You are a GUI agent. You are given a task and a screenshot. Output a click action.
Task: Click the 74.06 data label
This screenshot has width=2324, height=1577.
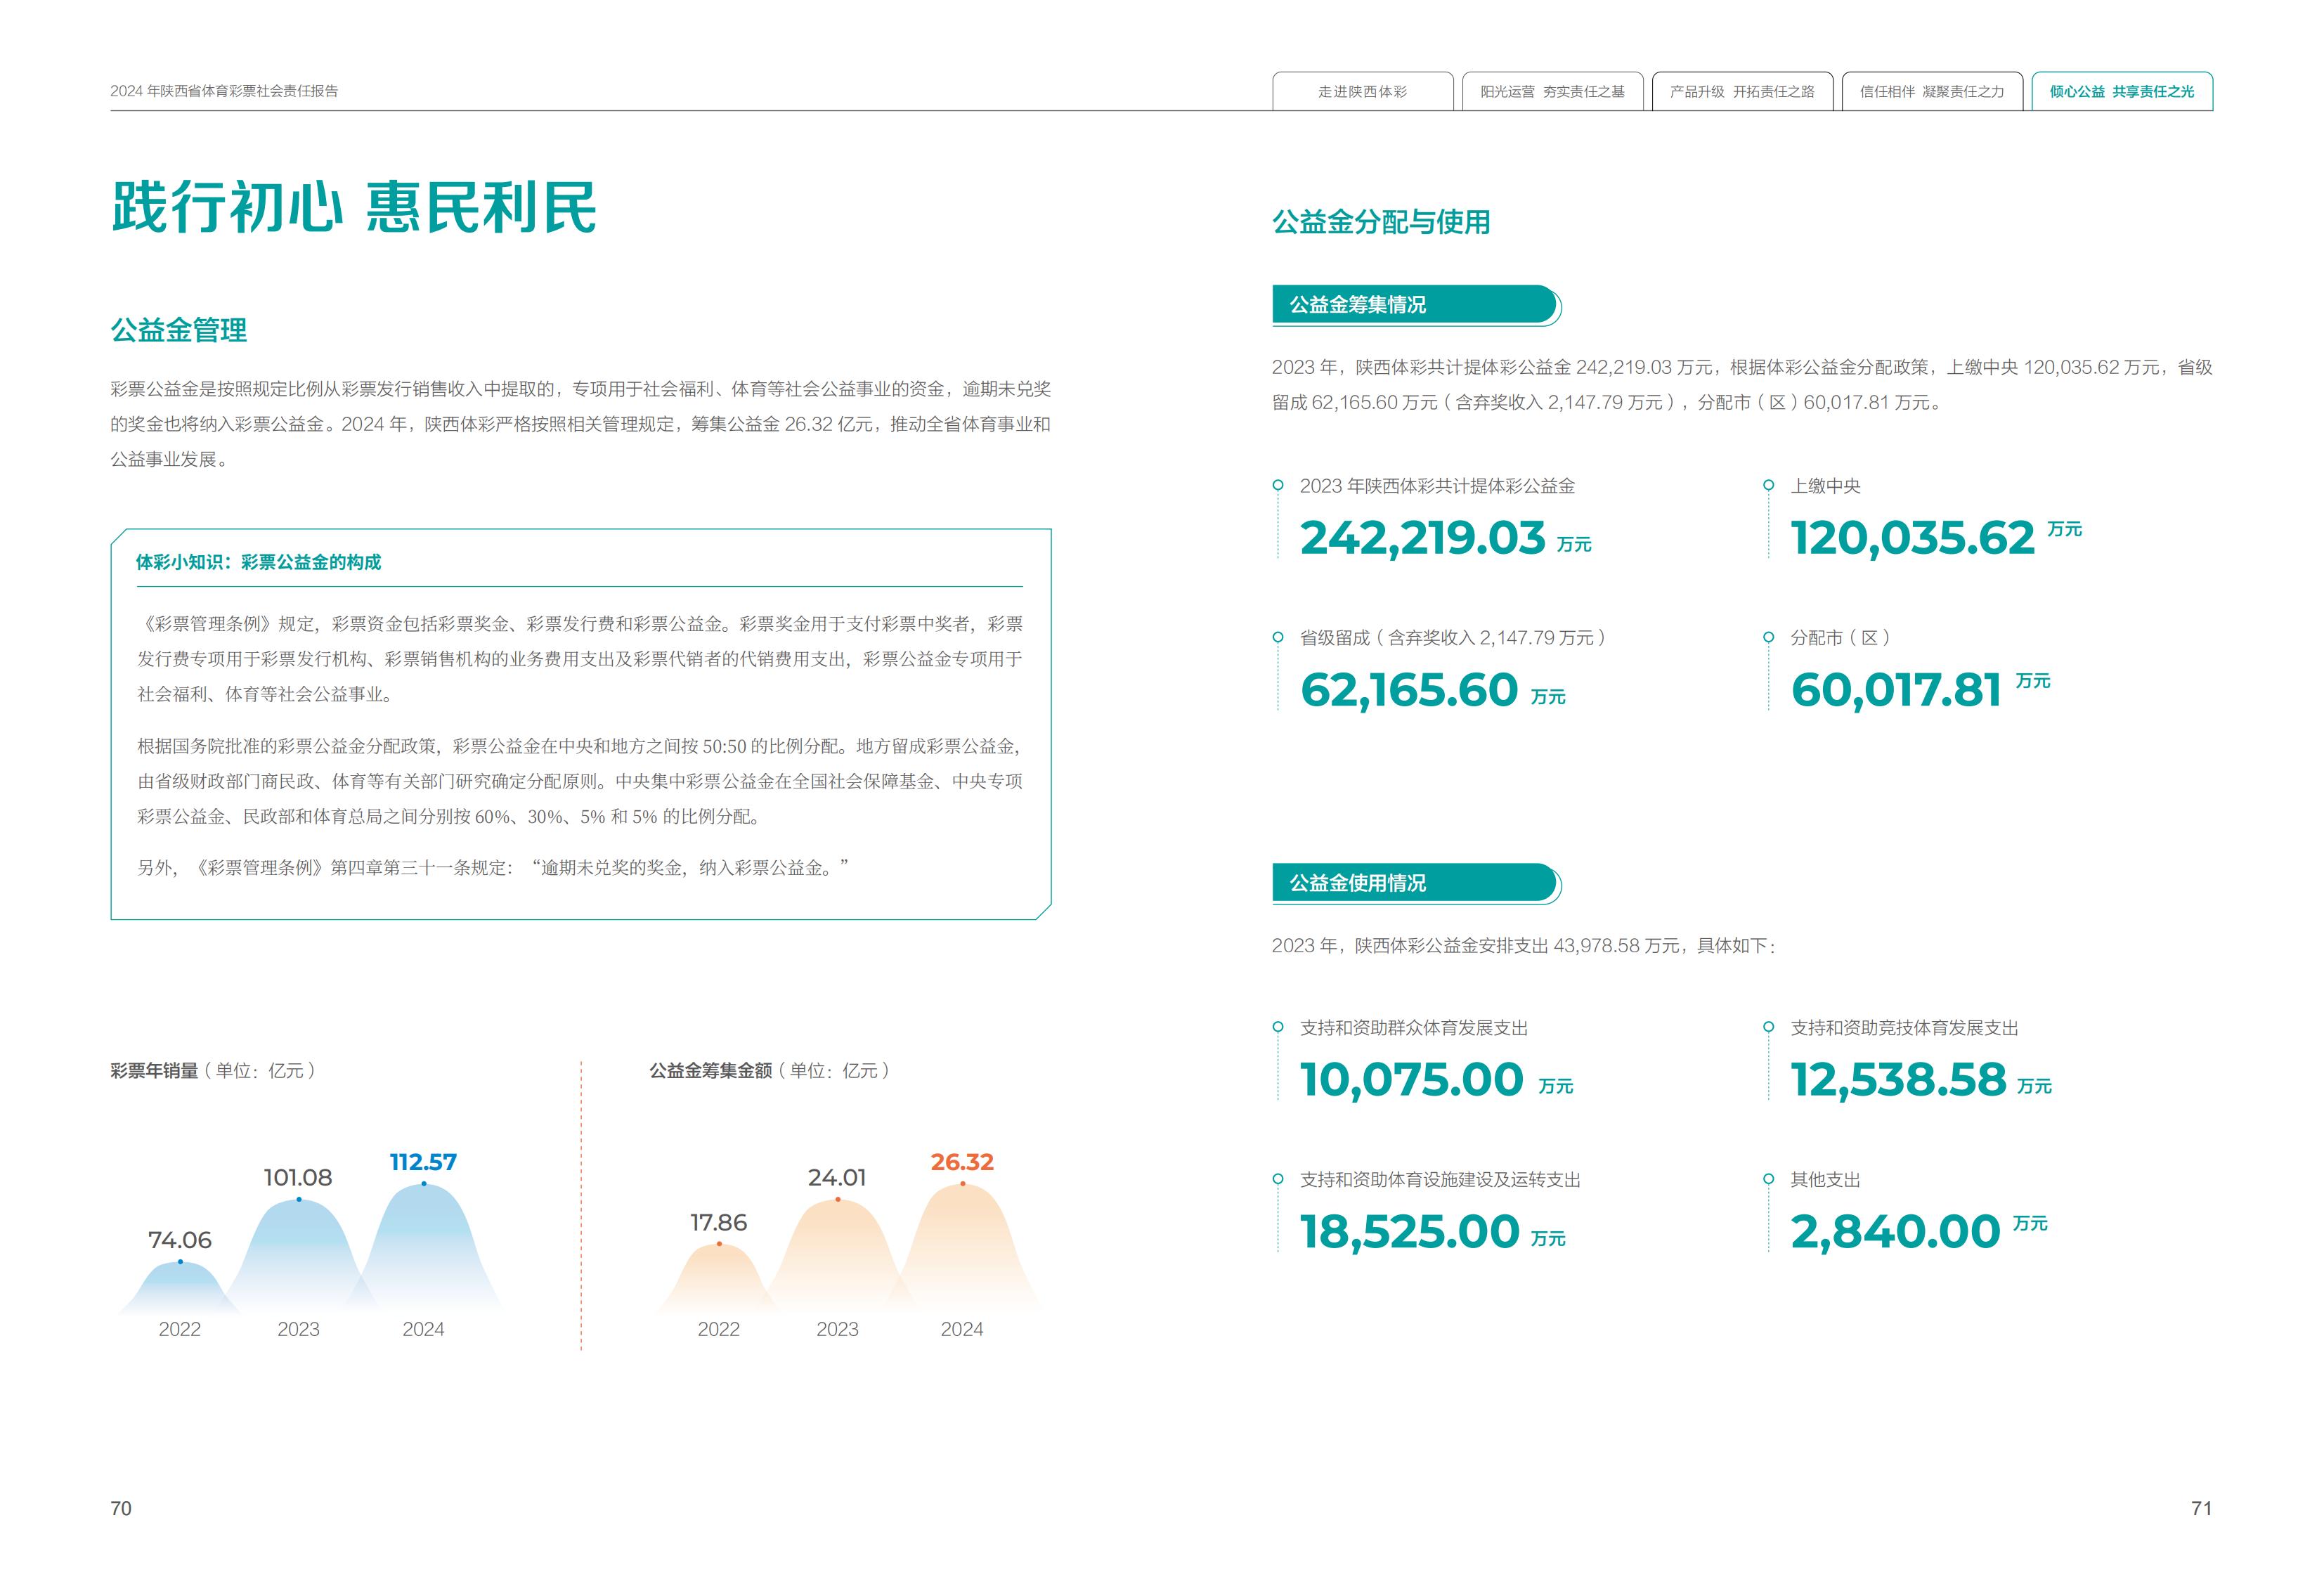180,1240
